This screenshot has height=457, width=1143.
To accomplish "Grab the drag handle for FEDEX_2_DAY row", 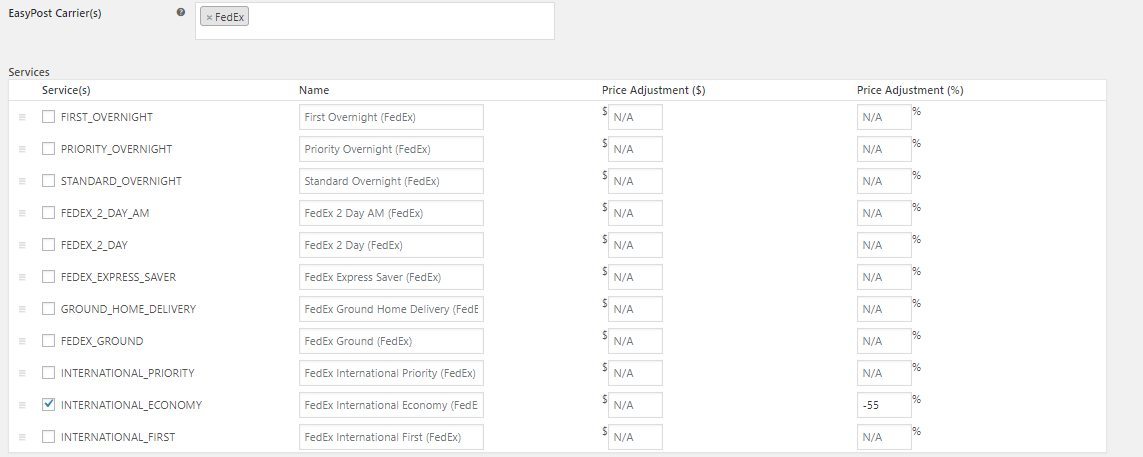I will coord(22,245).
